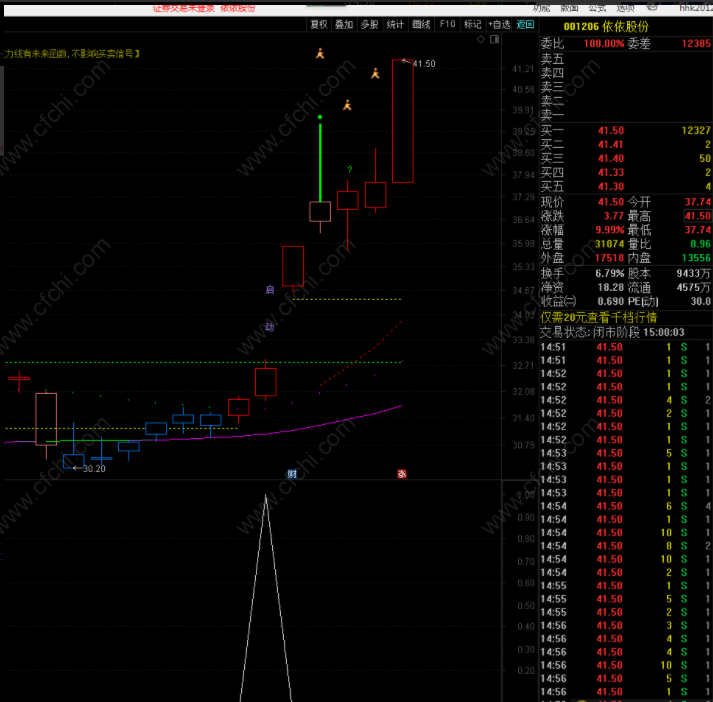
Task: Select the 14:54 tick row with volume 8
Action: click(x=626, y=546)
